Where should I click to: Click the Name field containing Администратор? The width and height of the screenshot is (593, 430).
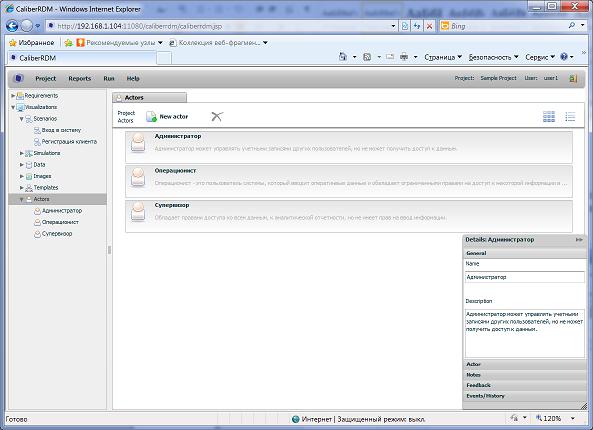[525, 277]
